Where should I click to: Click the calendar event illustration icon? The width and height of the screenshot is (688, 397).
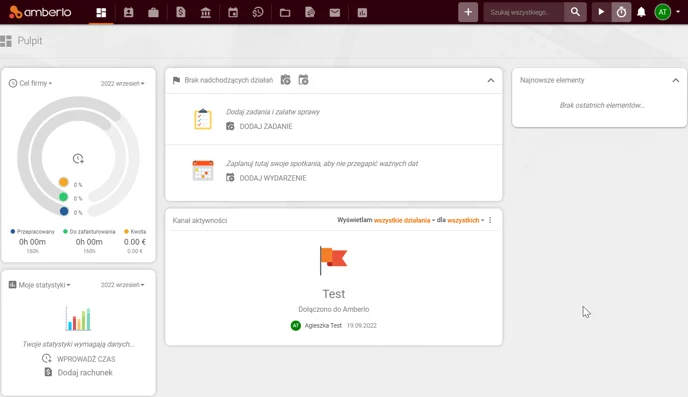(x=203, y=171)
